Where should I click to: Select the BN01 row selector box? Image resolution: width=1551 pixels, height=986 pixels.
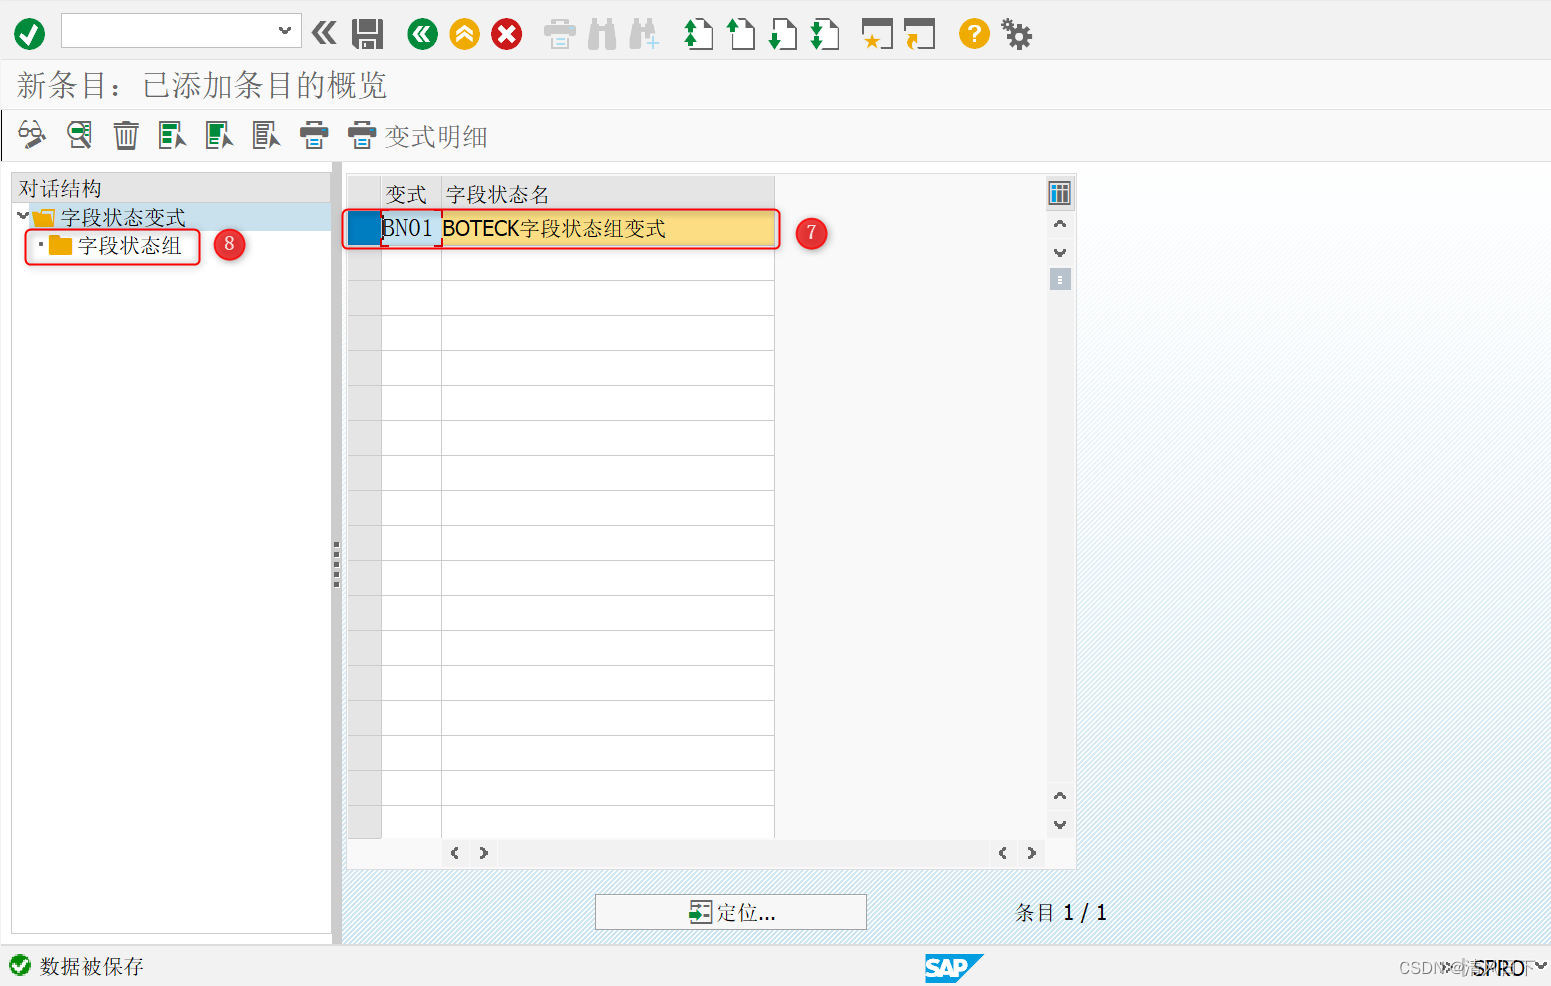pyautogui.click(x=364, y=229)
